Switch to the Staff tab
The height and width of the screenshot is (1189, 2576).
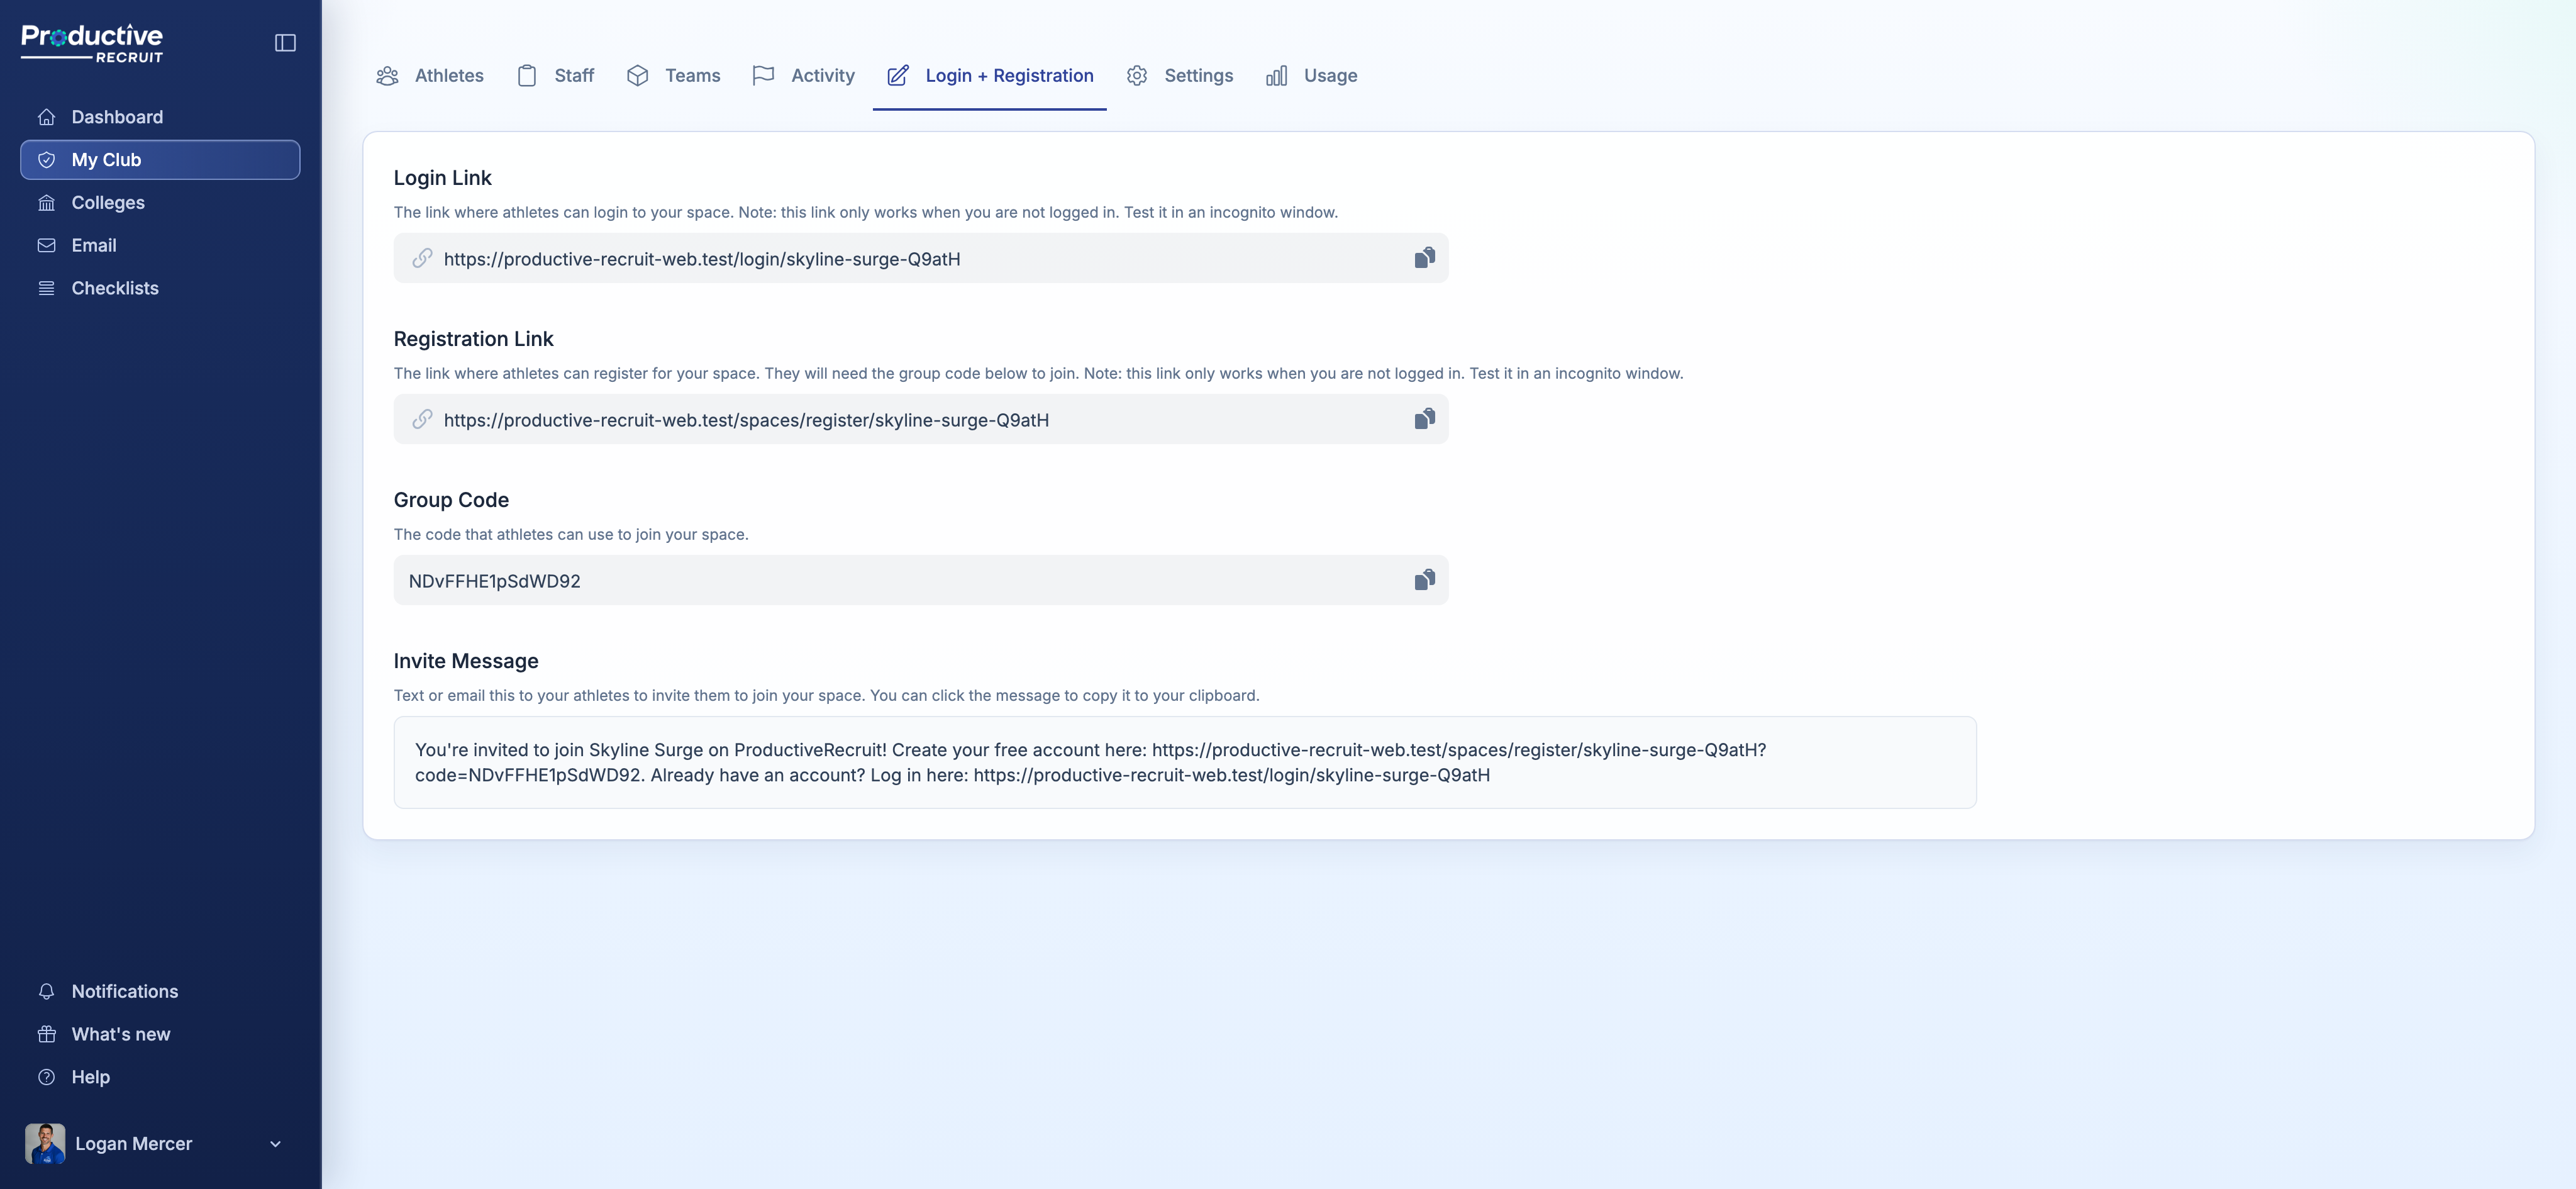[x=555, y=76]
